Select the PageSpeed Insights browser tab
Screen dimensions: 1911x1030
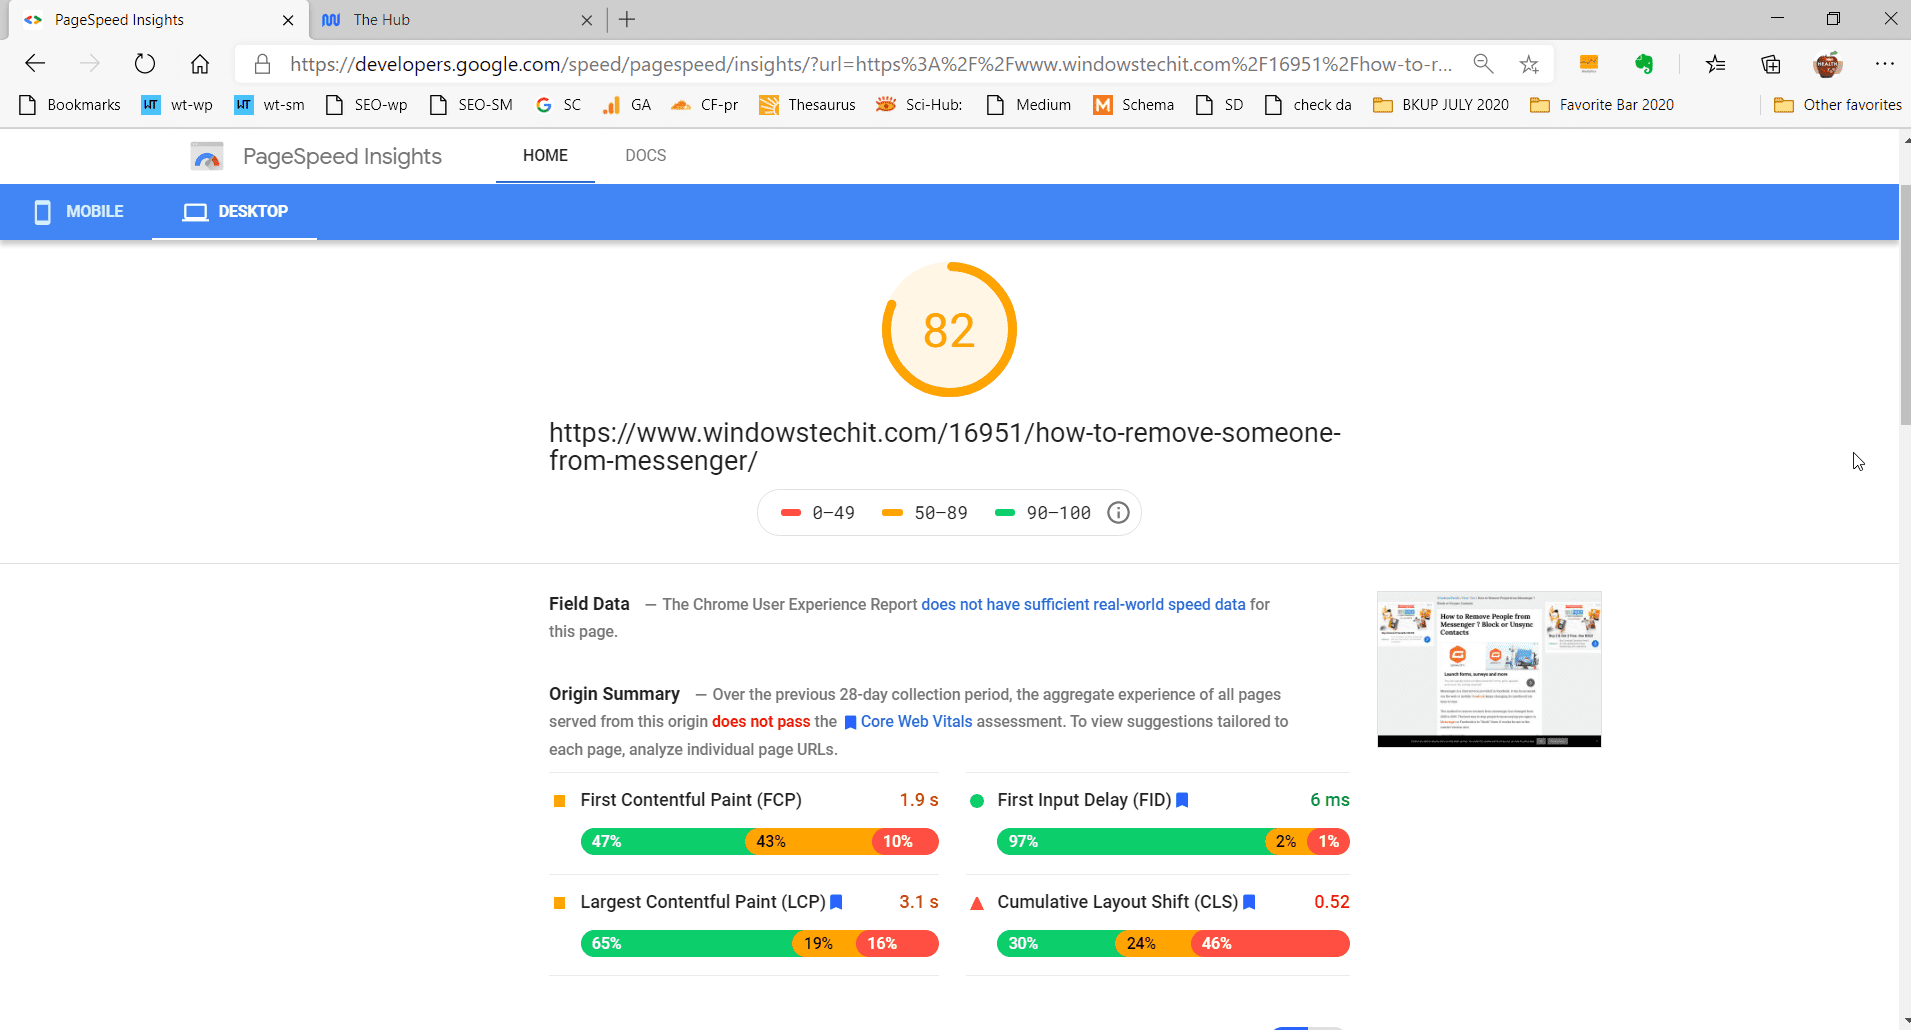pos(158,20)
